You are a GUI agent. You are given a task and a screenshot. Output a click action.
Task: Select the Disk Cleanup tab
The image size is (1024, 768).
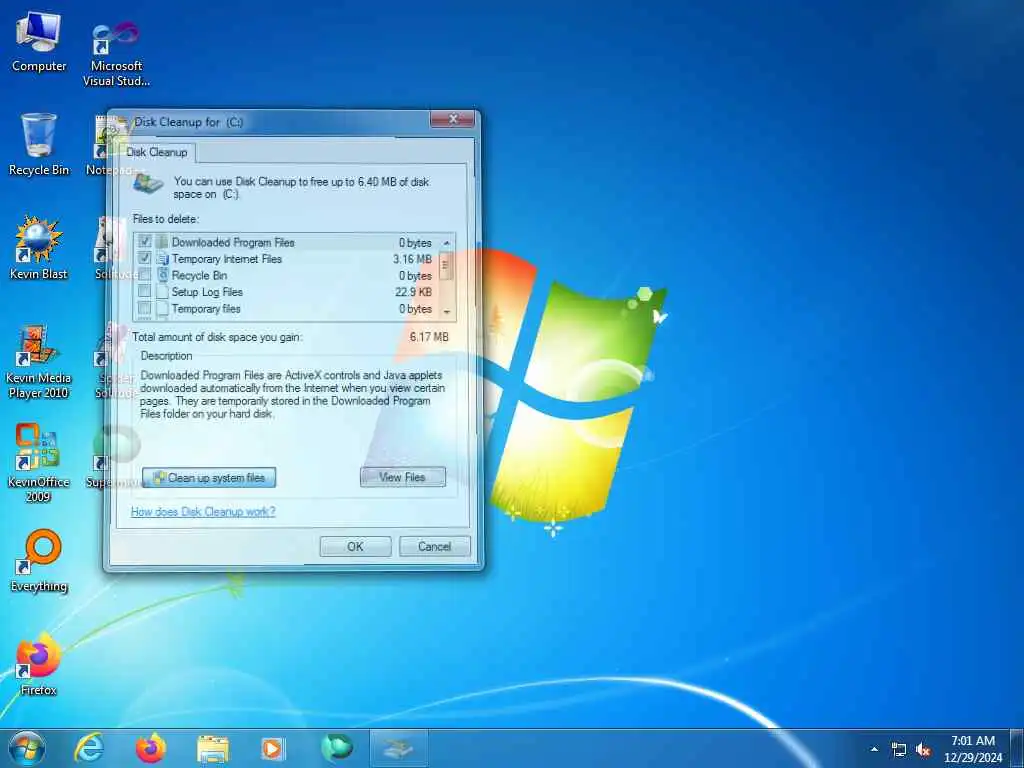pos(157,152)
